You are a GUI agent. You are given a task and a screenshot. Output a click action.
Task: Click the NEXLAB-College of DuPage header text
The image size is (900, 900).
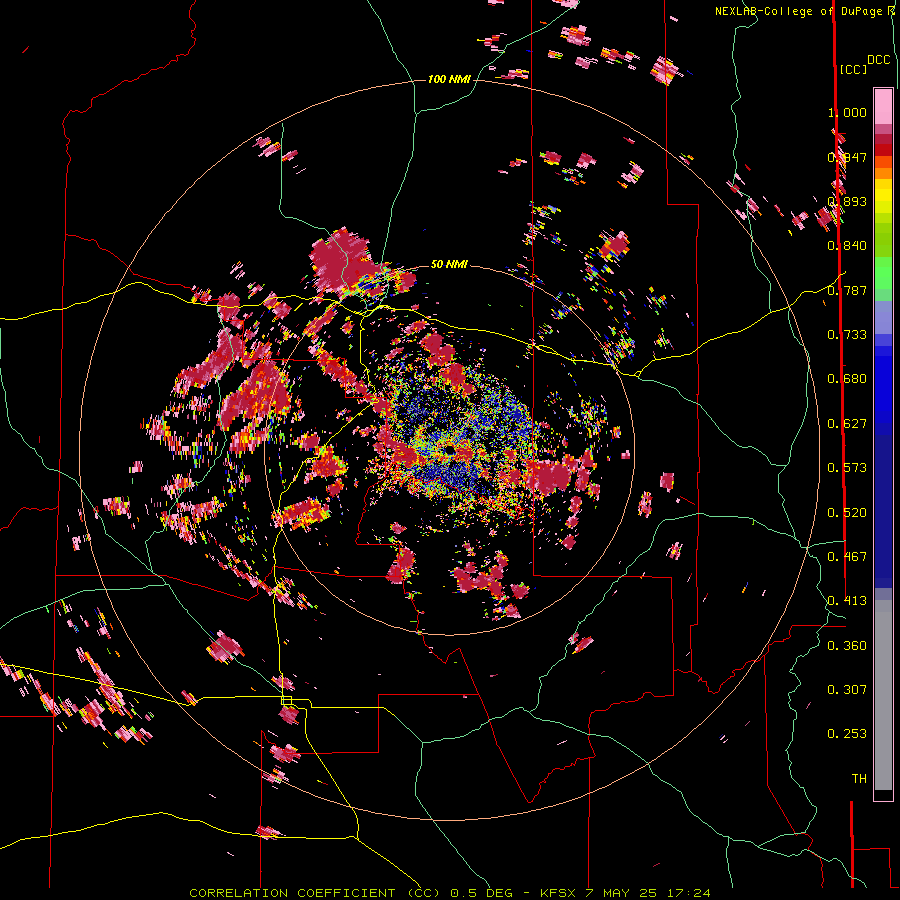click(800, 11)
